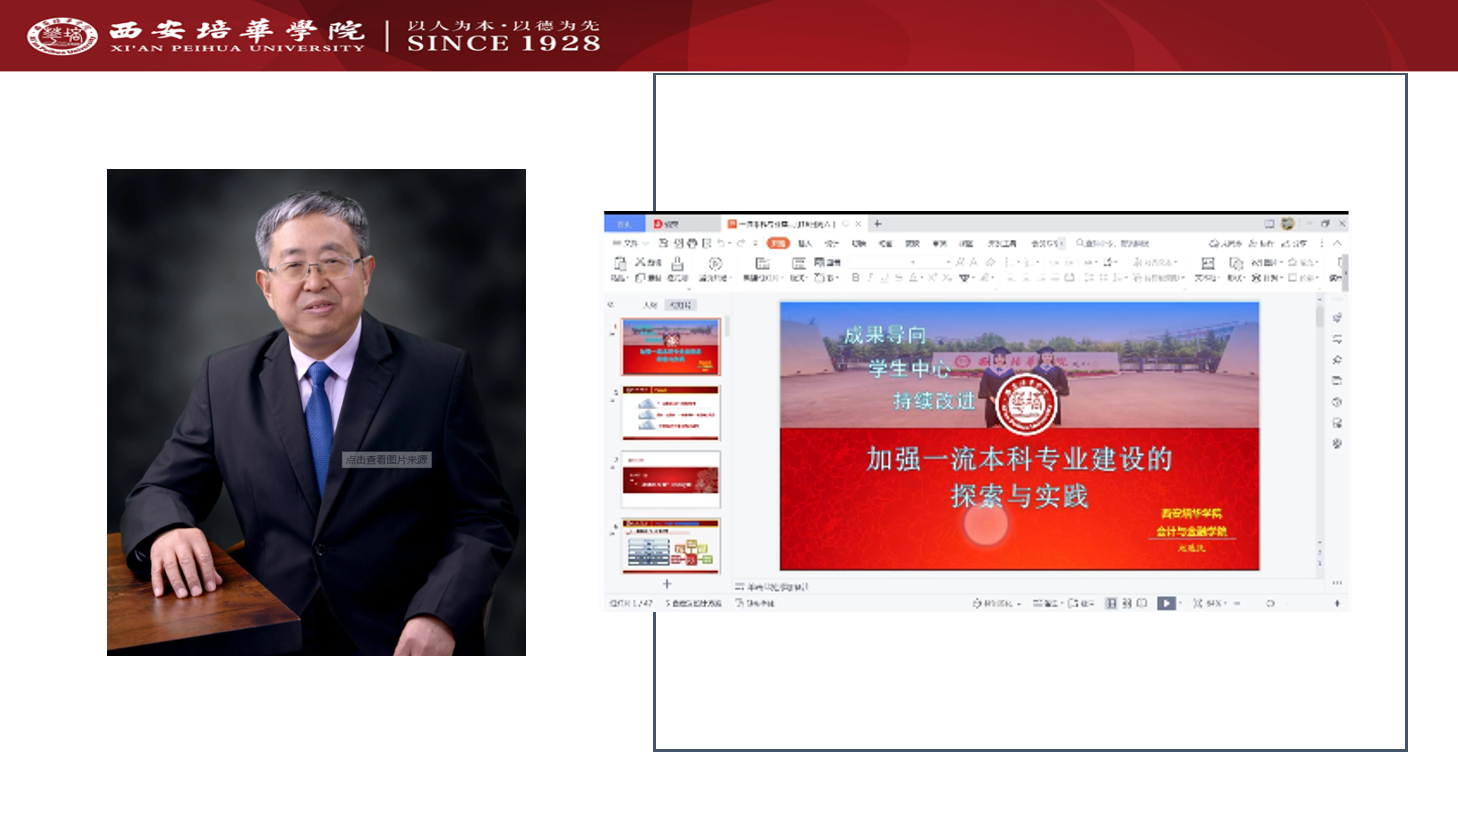Open the Insert ribbon tab
This screenshot has height=818, width=1458.
coord(805,243)
